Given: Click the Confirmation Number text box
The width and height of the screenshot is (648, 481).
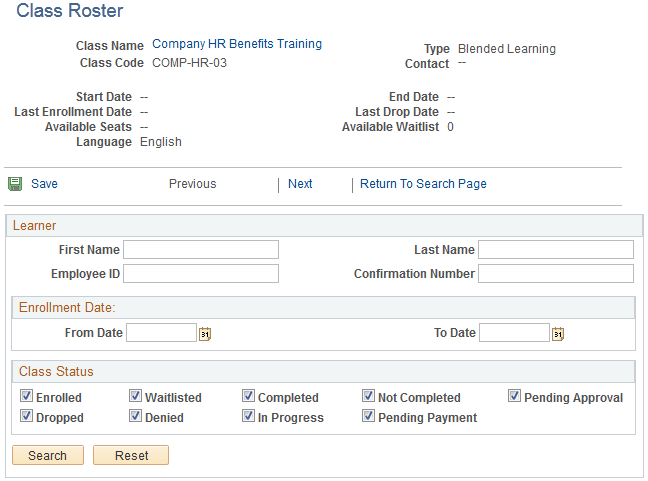Looking at the screenshot, I should (x=556, y=274).
